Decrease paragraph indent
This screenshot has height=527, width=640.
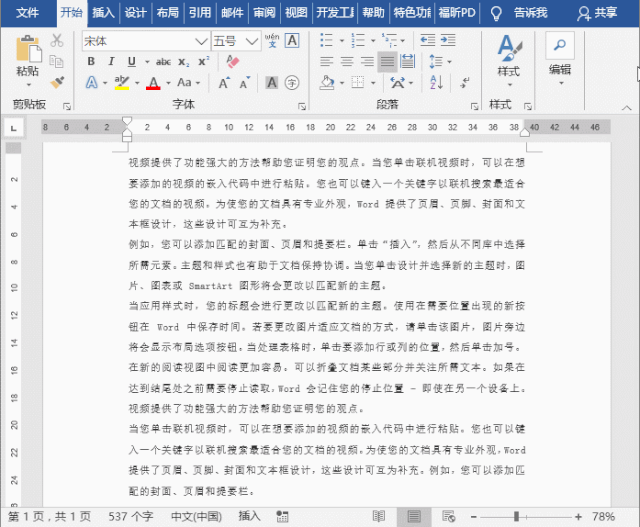click(x=428, y=40)
